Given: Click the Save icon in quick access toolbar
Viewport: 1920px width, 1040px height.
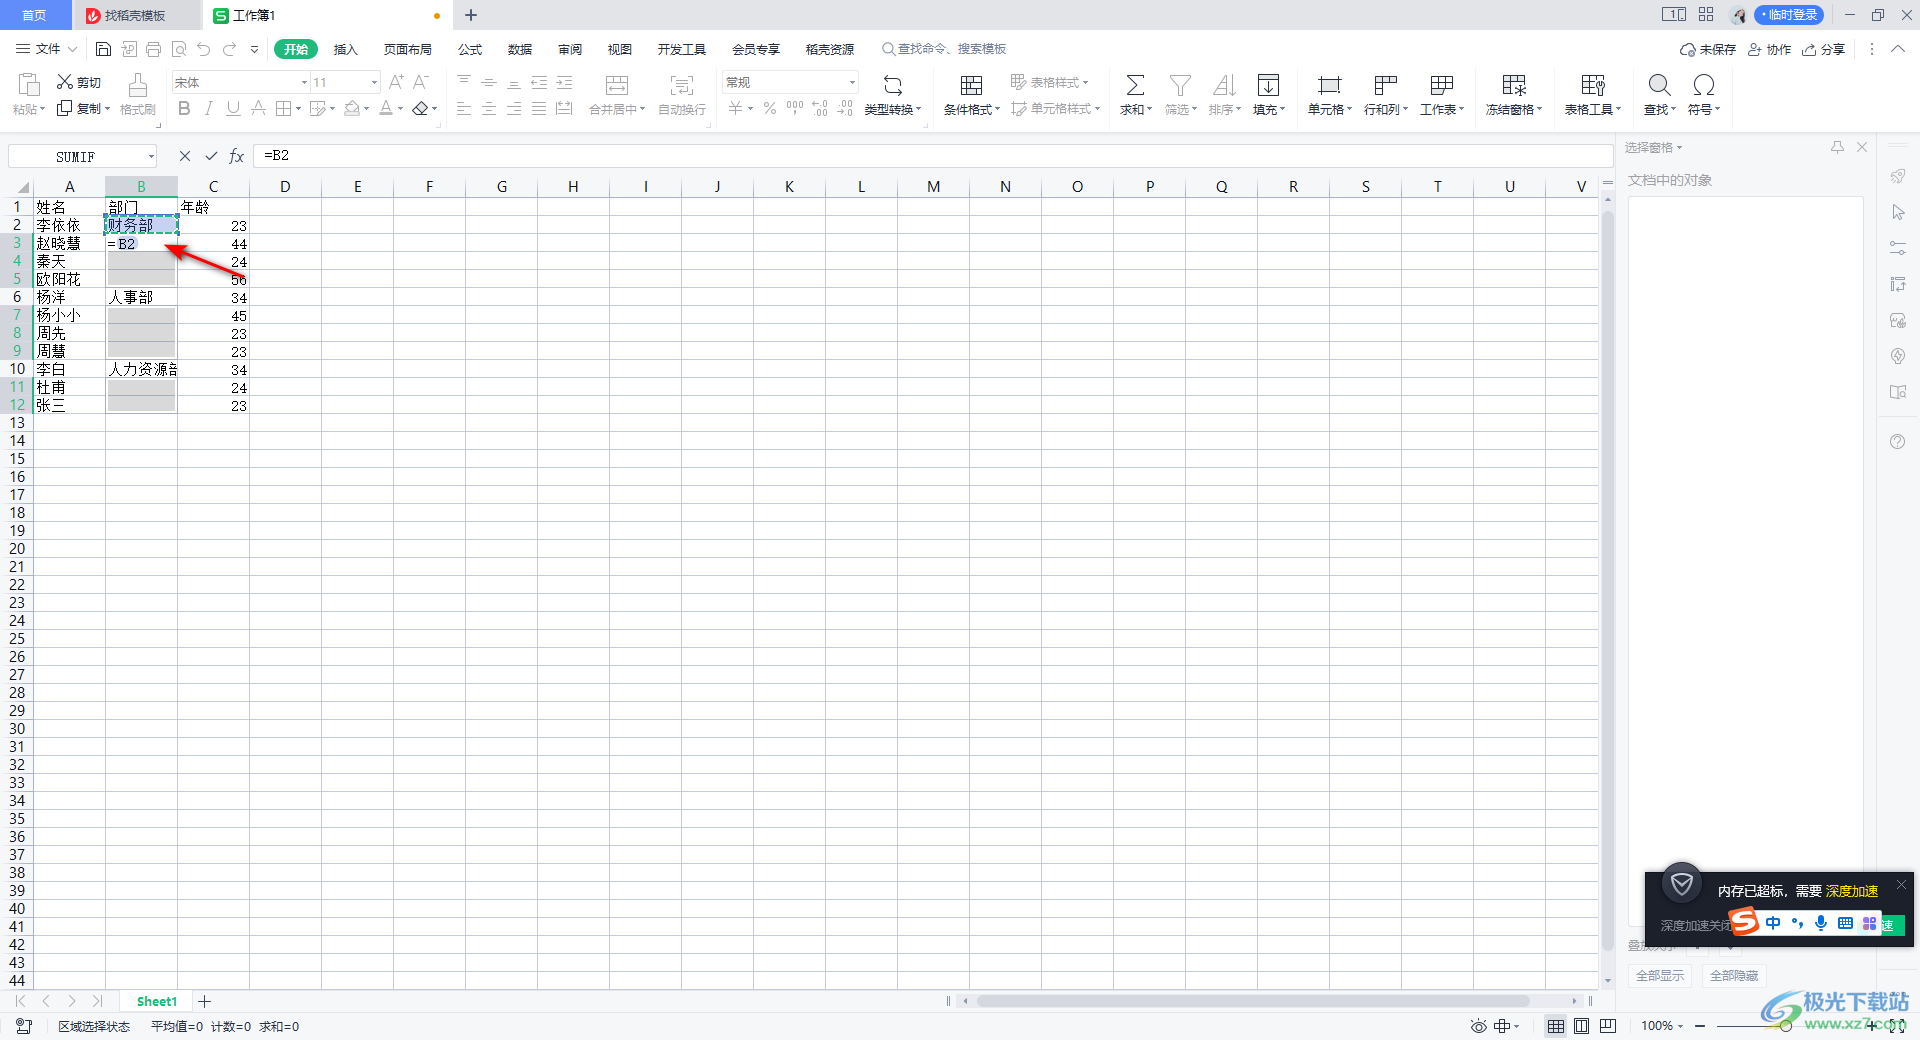Looking at the screenshot, I should [x=103, y=49].
